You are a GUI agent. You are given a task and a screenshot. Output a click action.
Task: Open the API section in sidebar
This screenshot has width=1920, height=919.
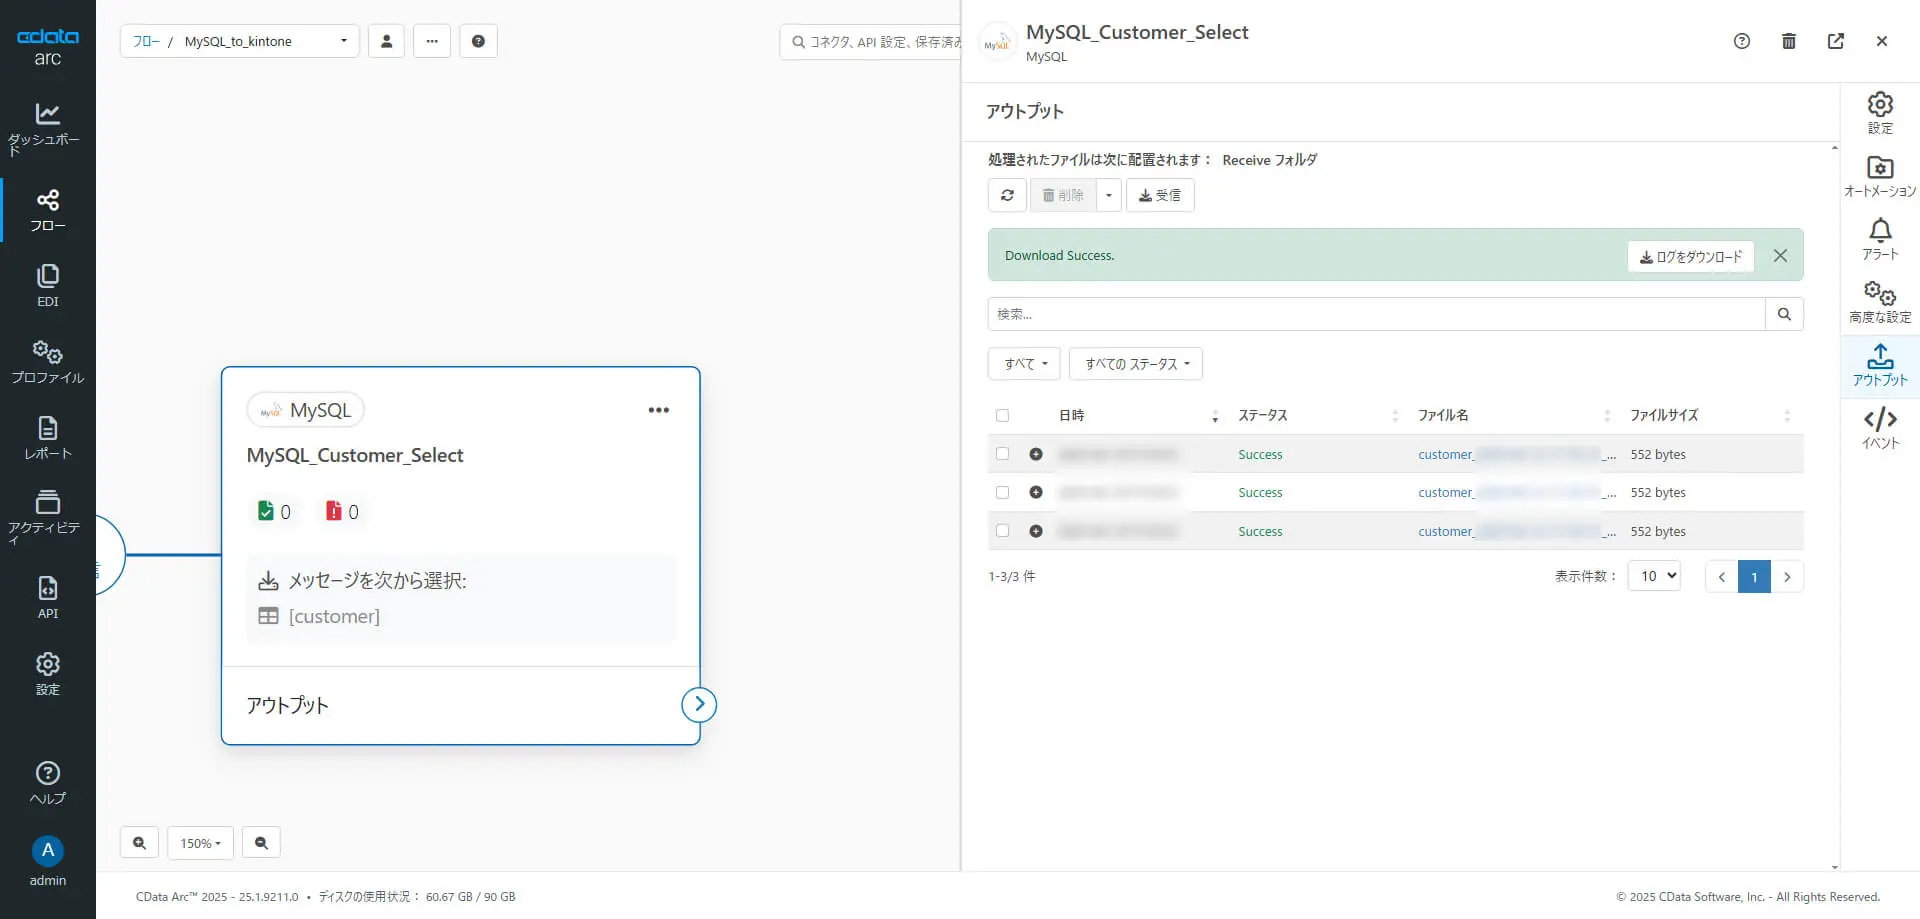[47, 598]
